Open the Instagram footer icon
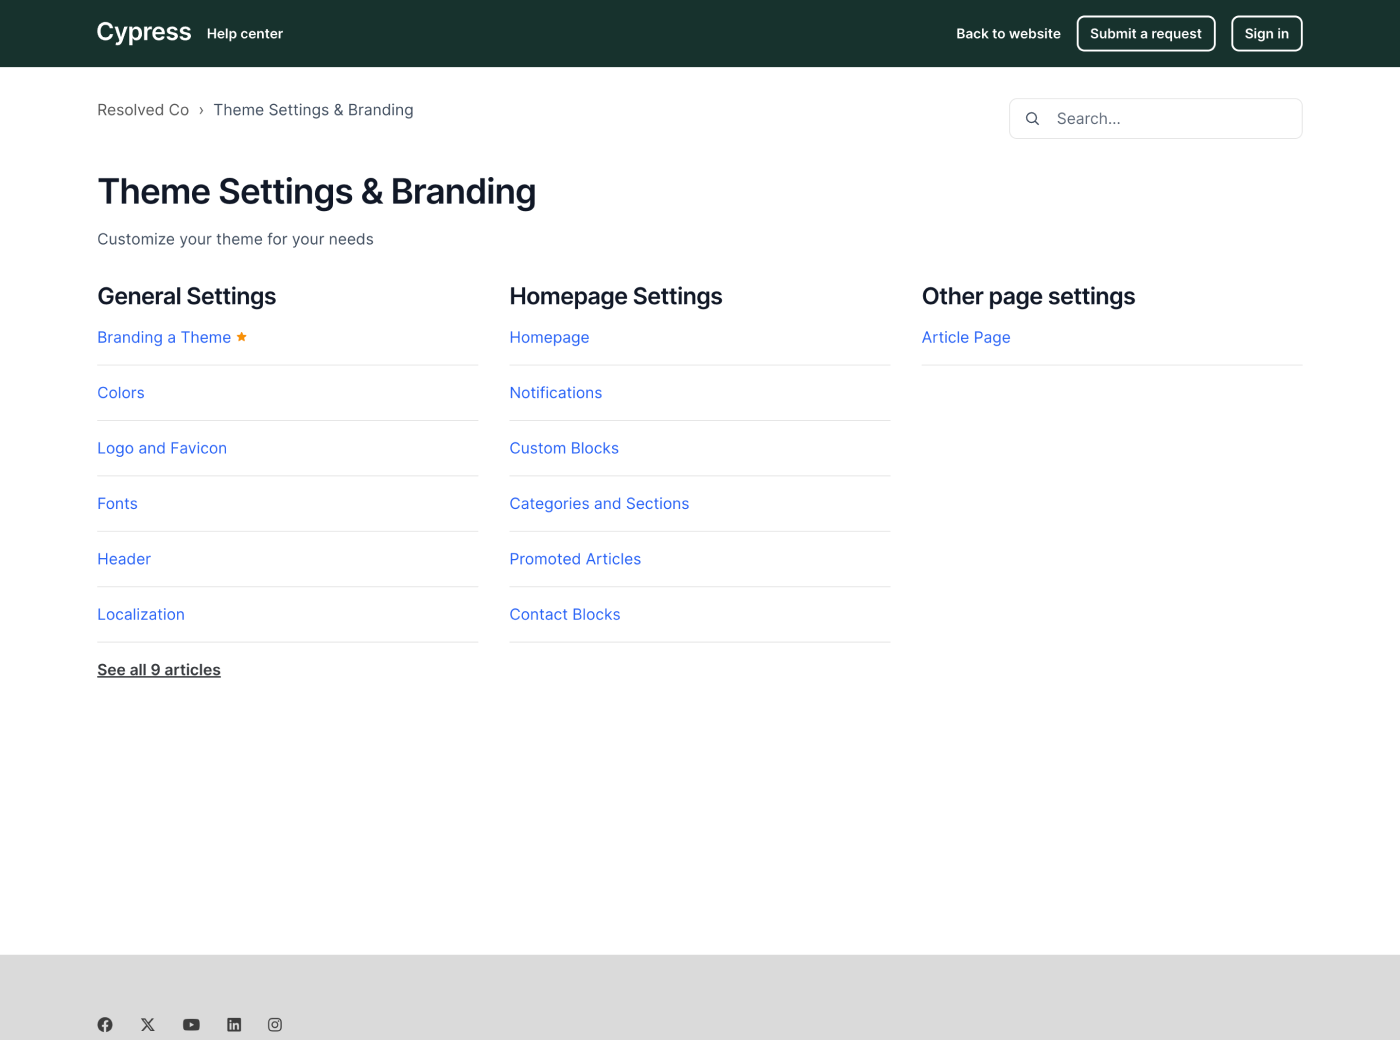Viewport: 1400px width, 1040px height. coord(275,1024)
